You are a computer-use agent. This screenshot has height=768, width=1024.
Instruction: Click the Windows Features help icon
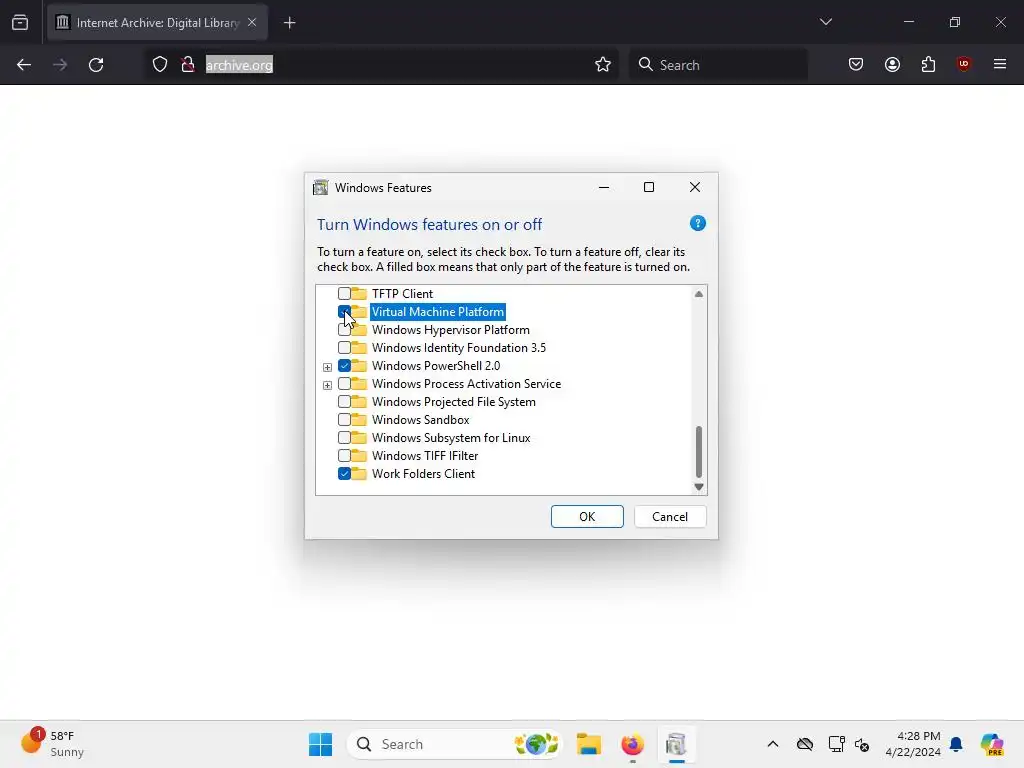coord(697,223)
